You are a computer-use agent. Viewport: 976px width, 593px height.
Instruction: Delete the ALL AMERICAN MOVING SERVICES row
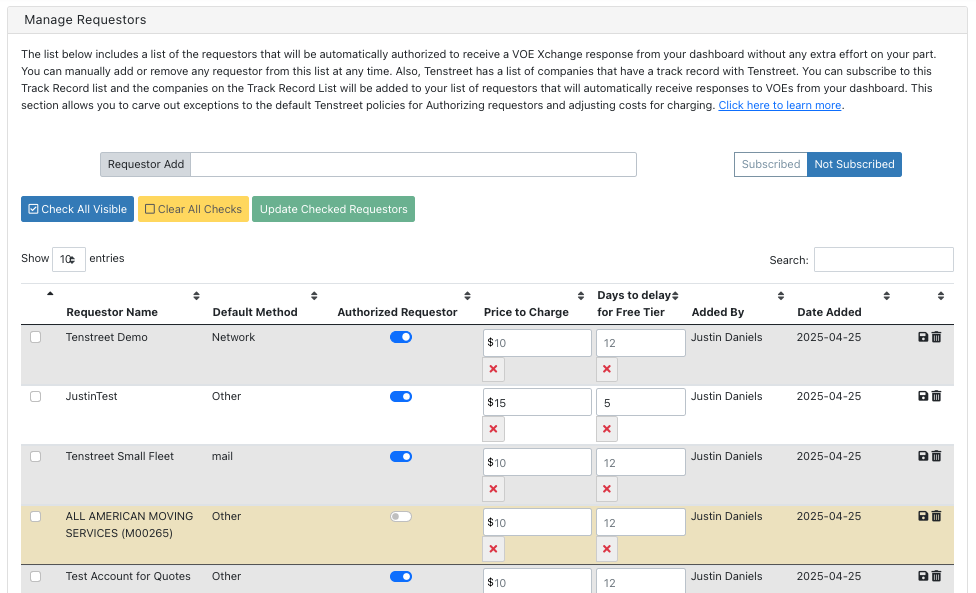(937, 517)
